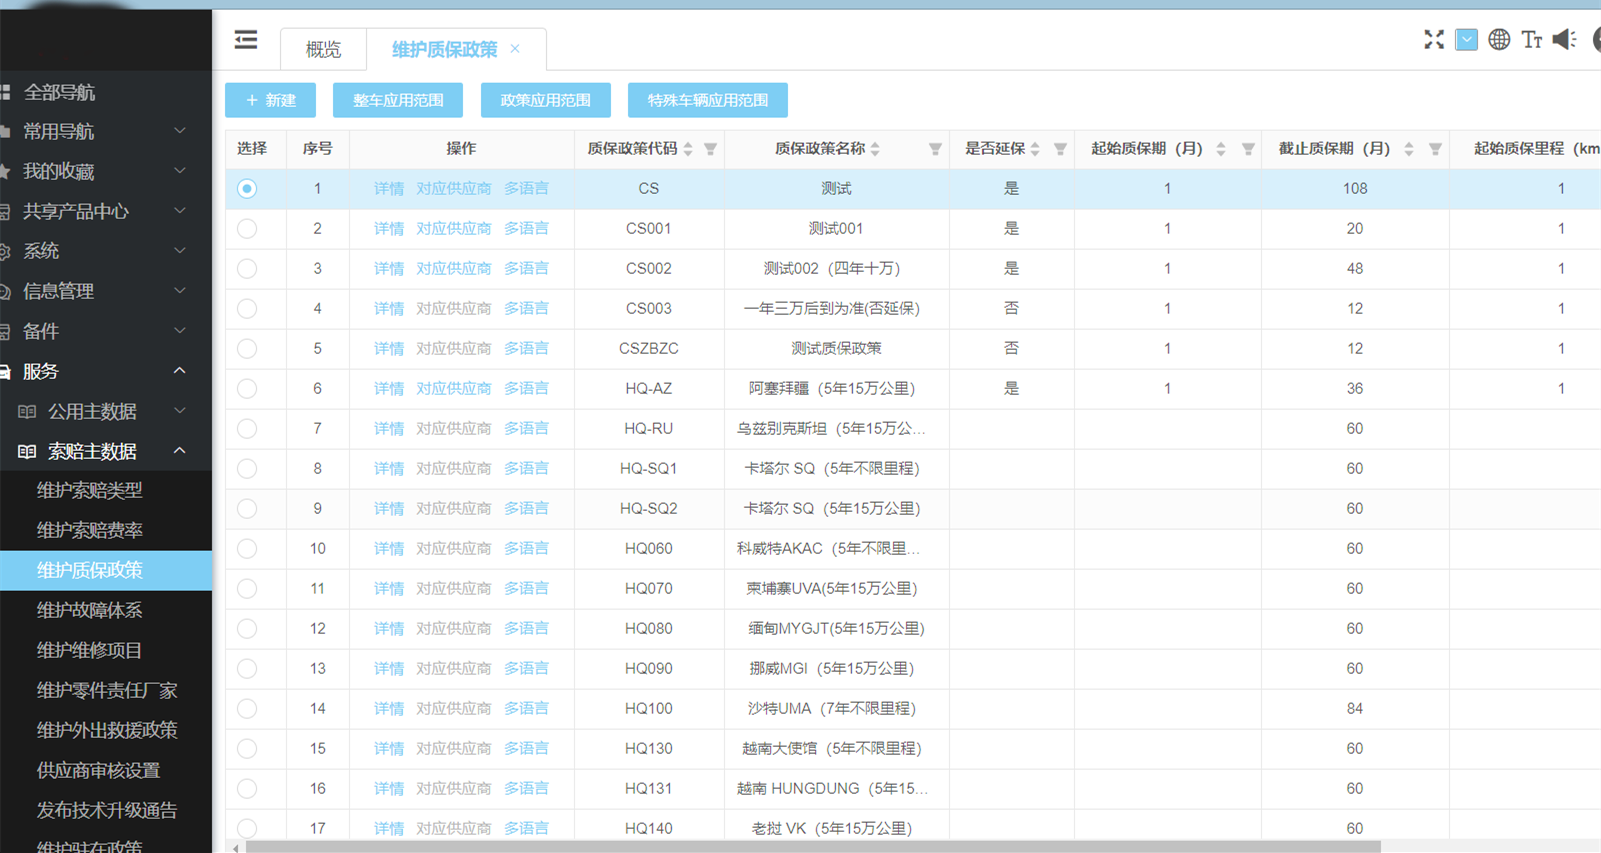
Task: Open filter for 起始质保期 column
Action: 1248,149
